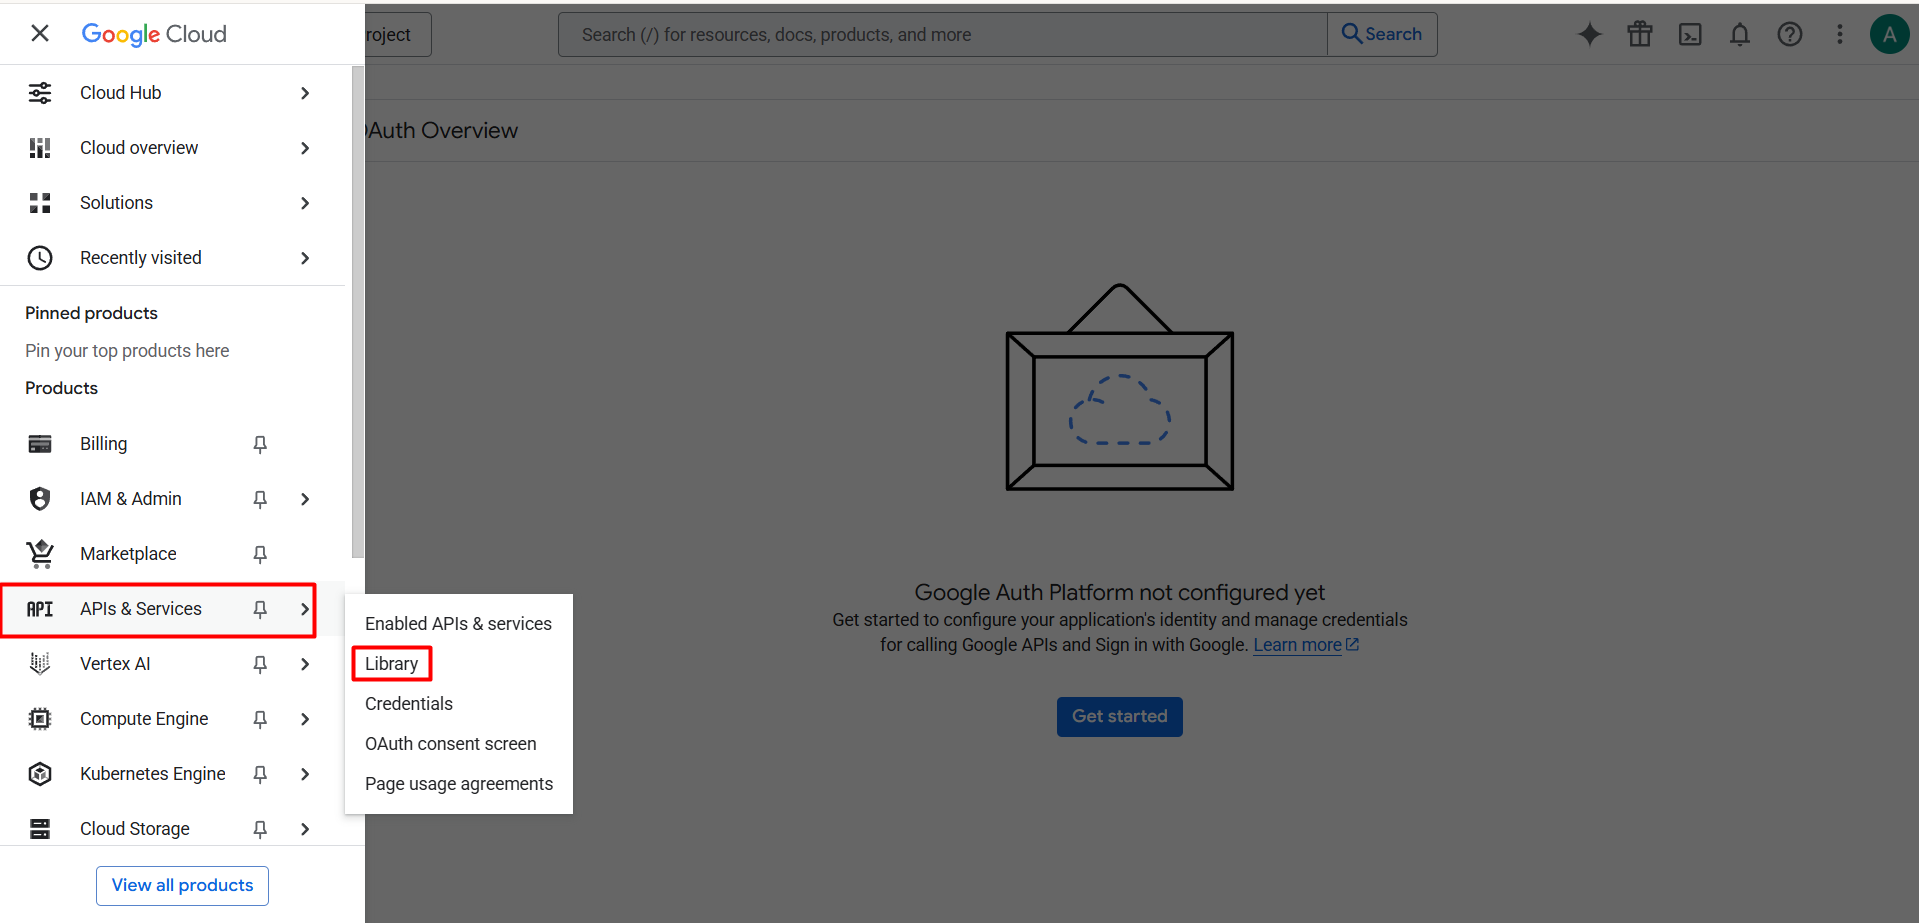The height and width of the screenshot is (923, 1919).
Task: Open the help question mark icon
Action: point(1790,34)
